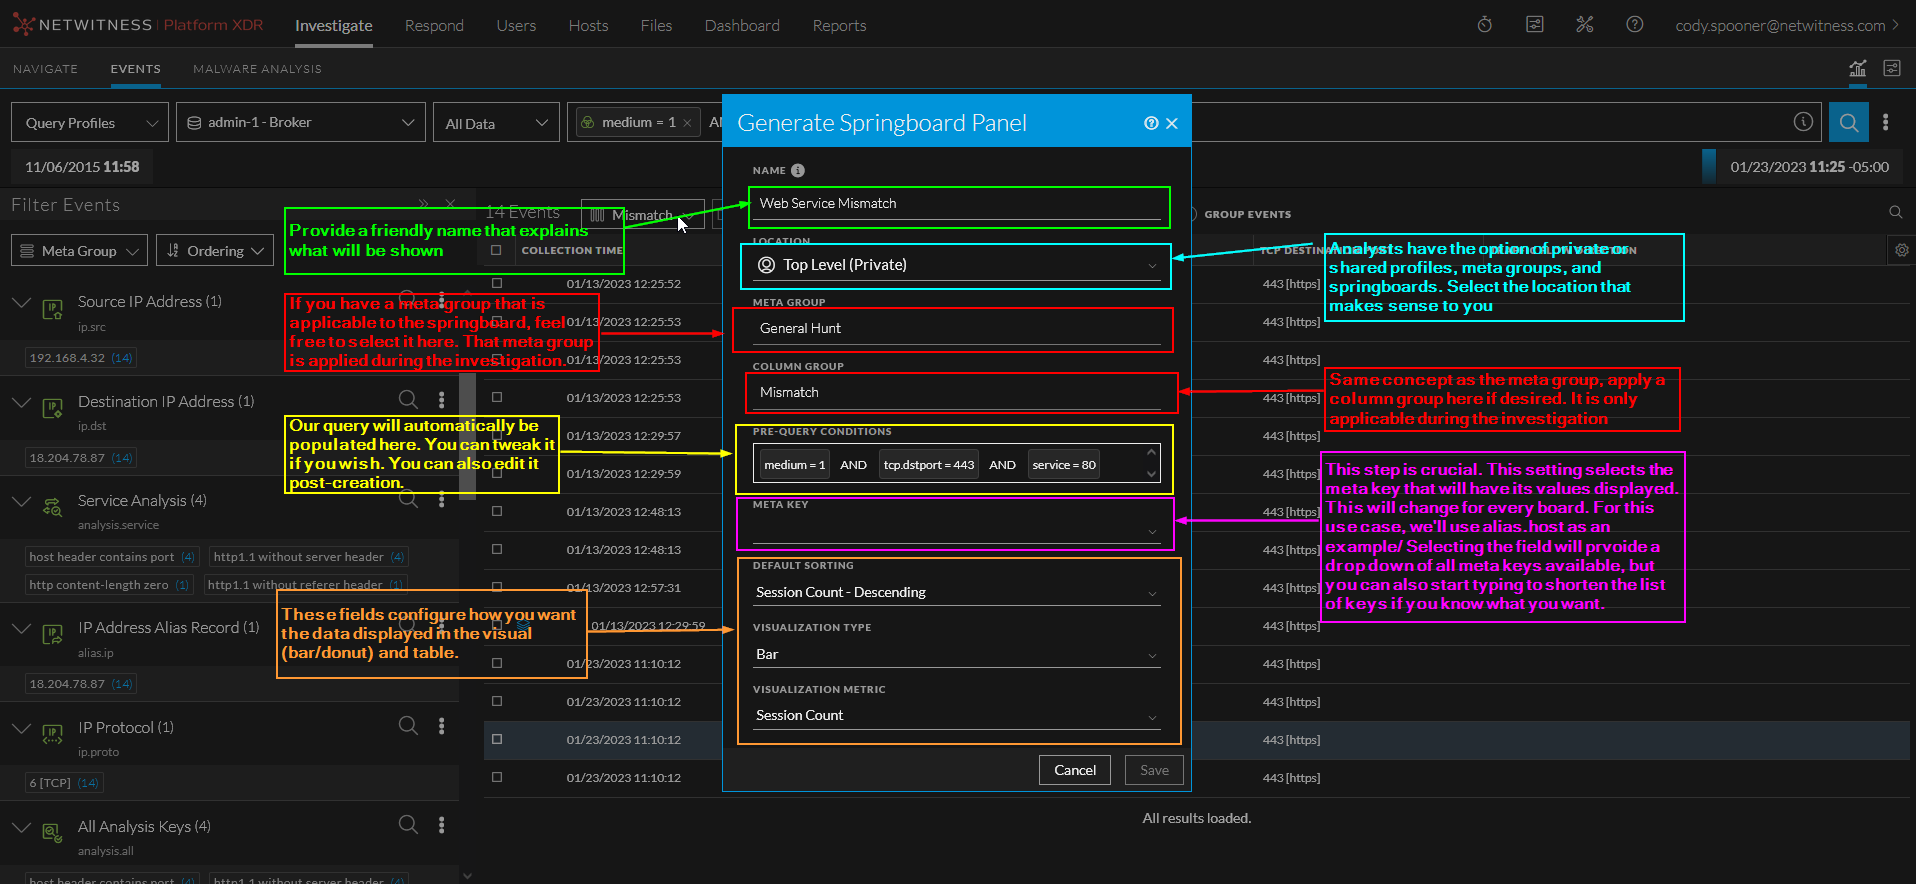
Task: Open the events table column settings gear
Action: click(x=1901, y=250)
